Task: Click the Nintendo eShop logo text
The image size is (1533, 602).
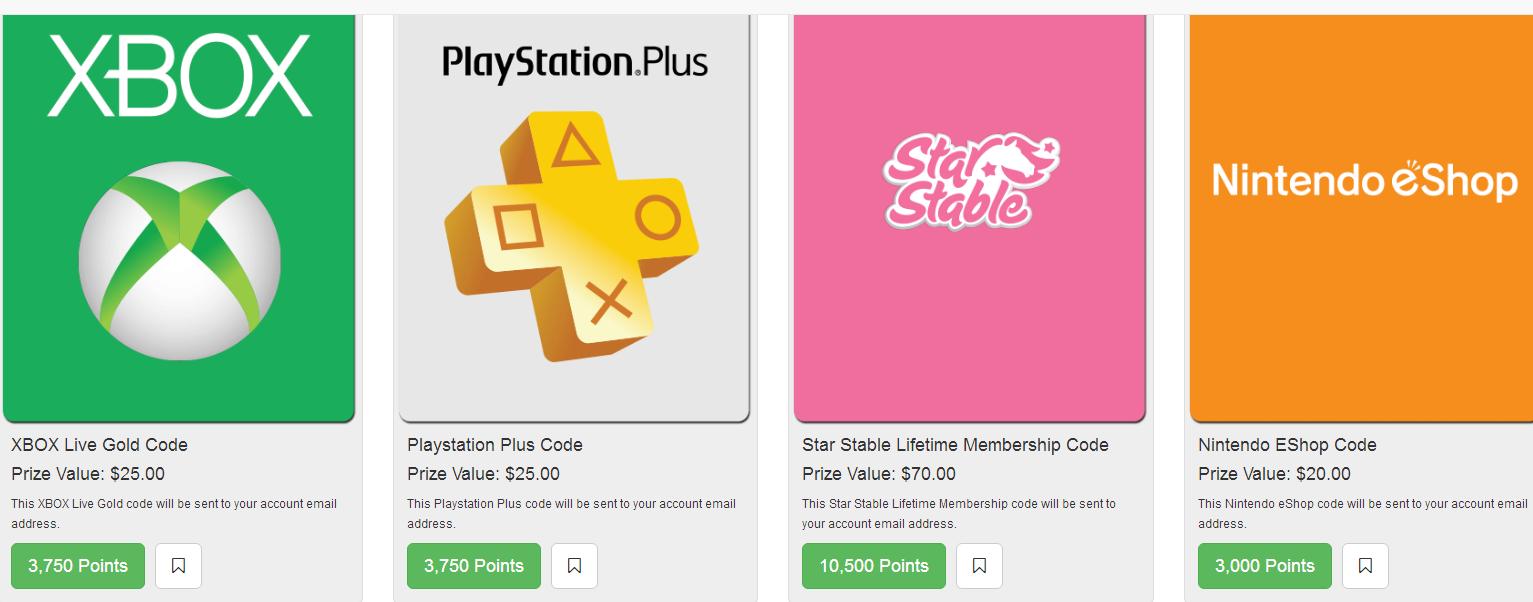Action: point(1364,181)
